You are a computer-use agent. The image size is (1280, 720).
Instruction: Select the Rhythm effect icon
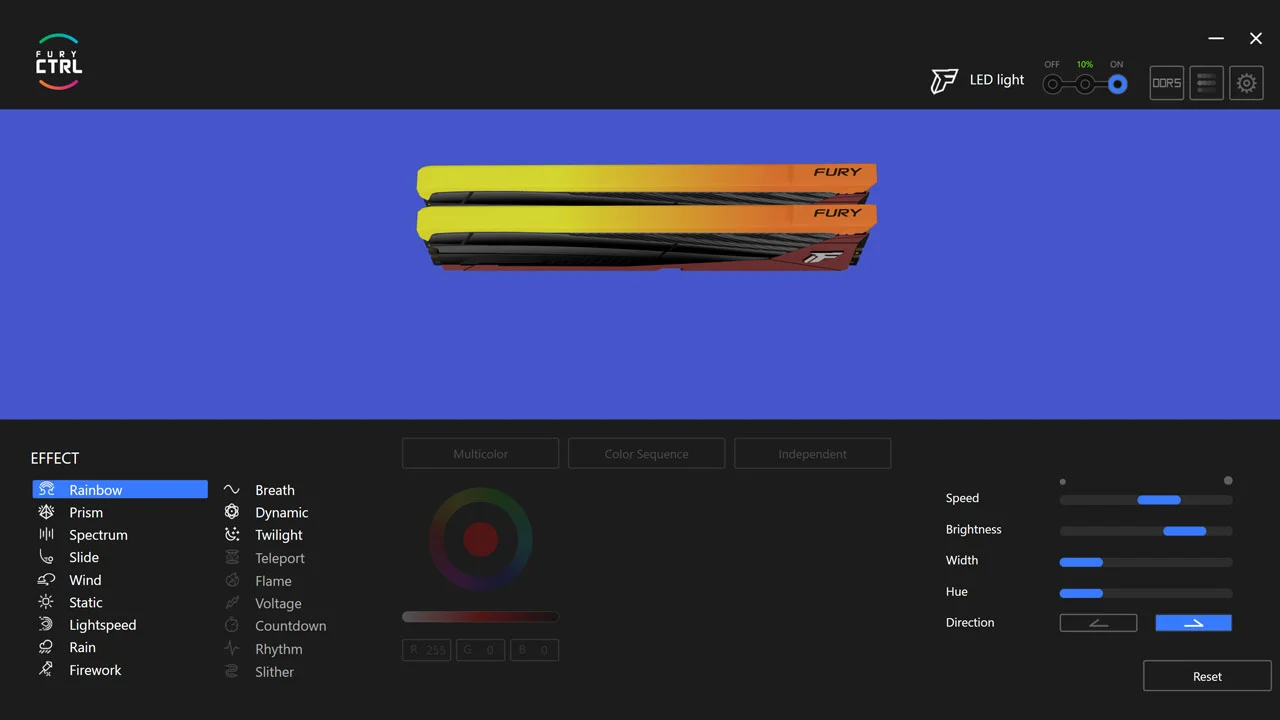(x=231, y=648)
